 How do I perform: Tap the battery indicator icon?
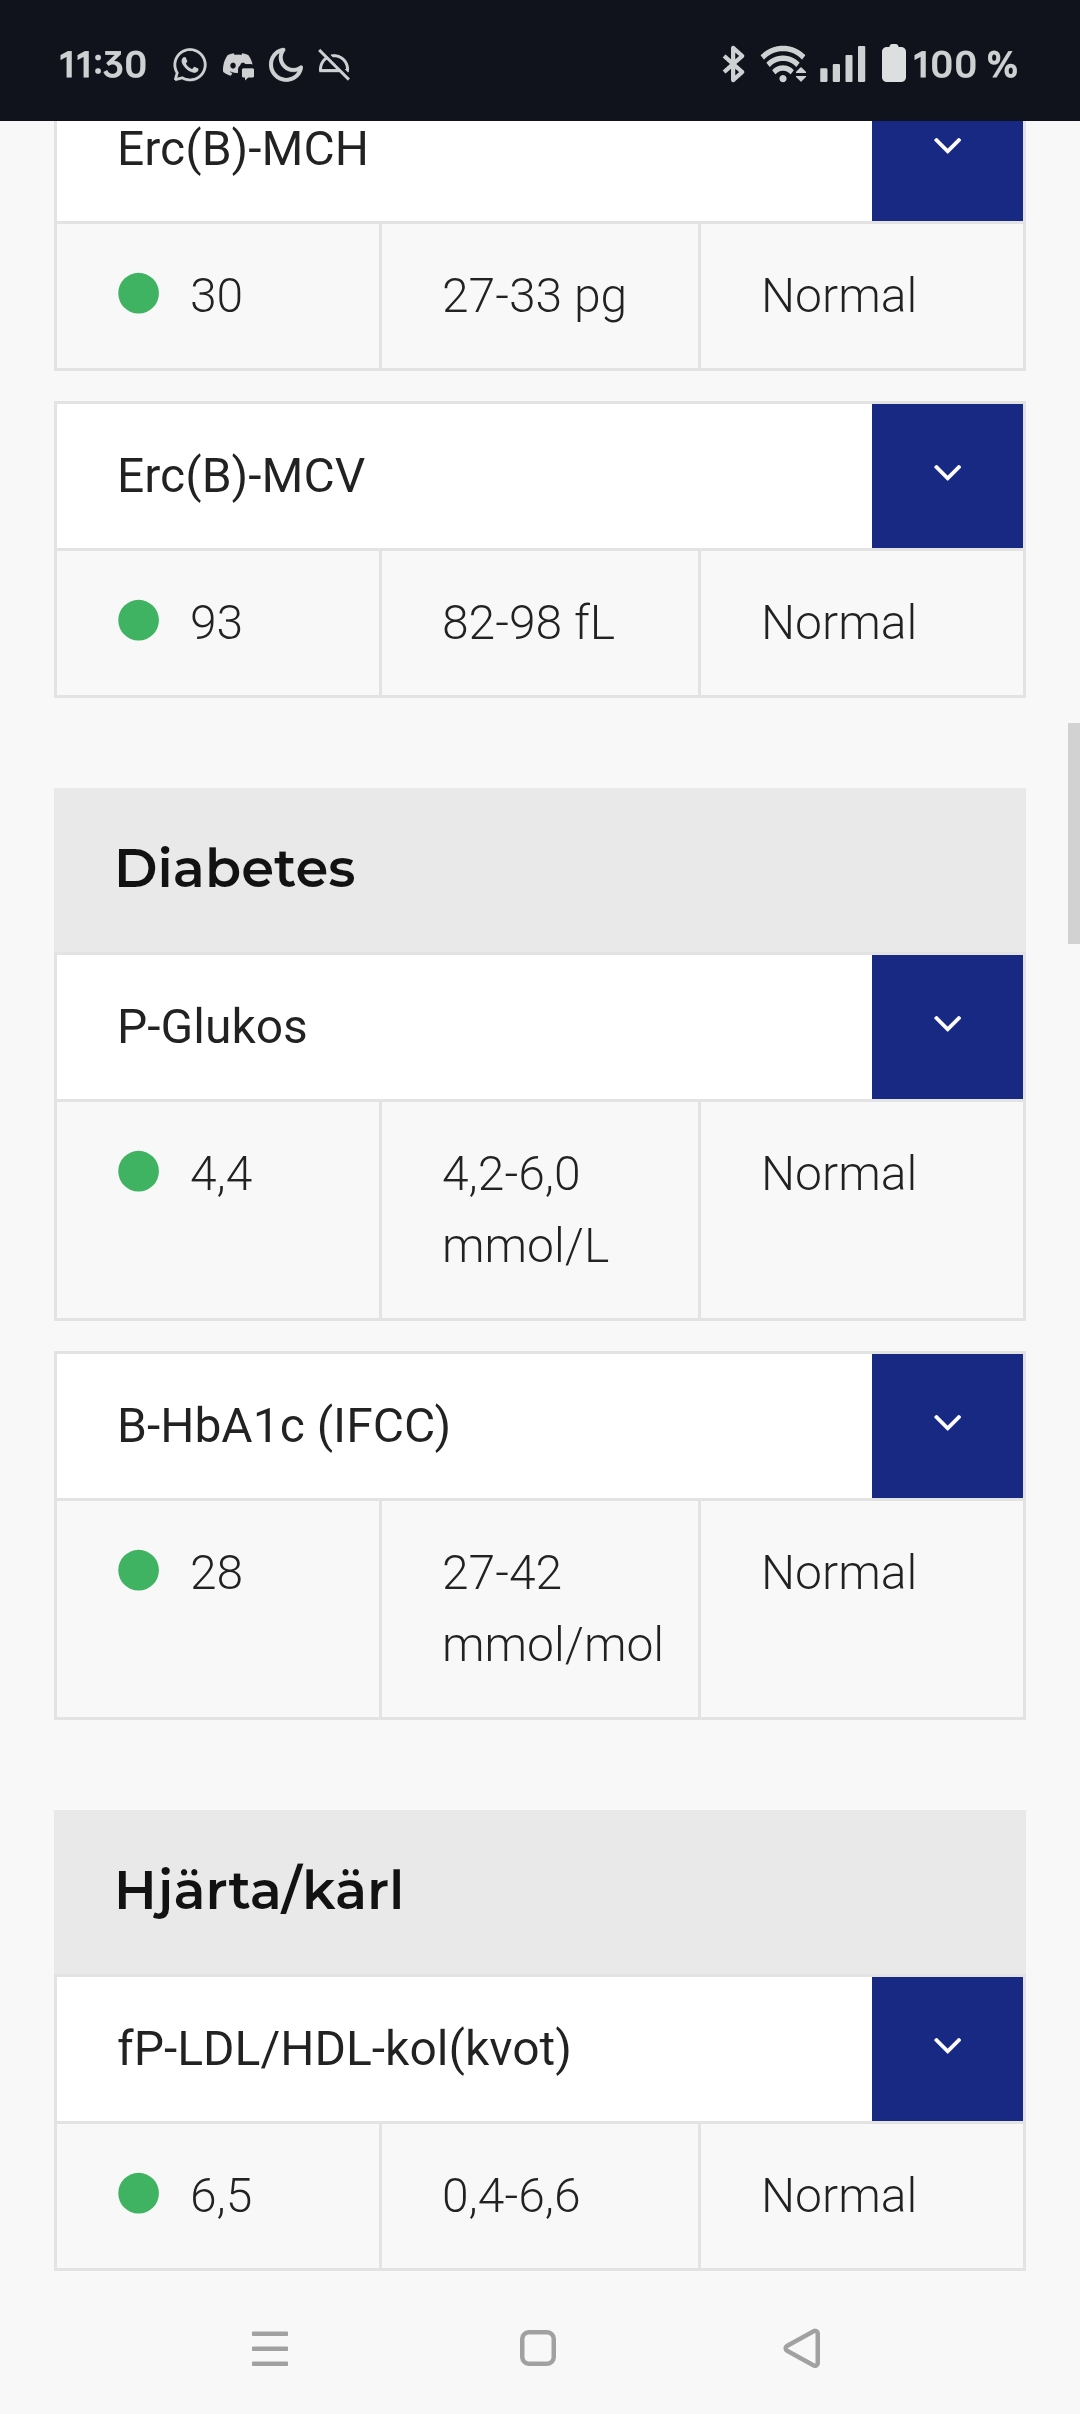tap(893, 64)
